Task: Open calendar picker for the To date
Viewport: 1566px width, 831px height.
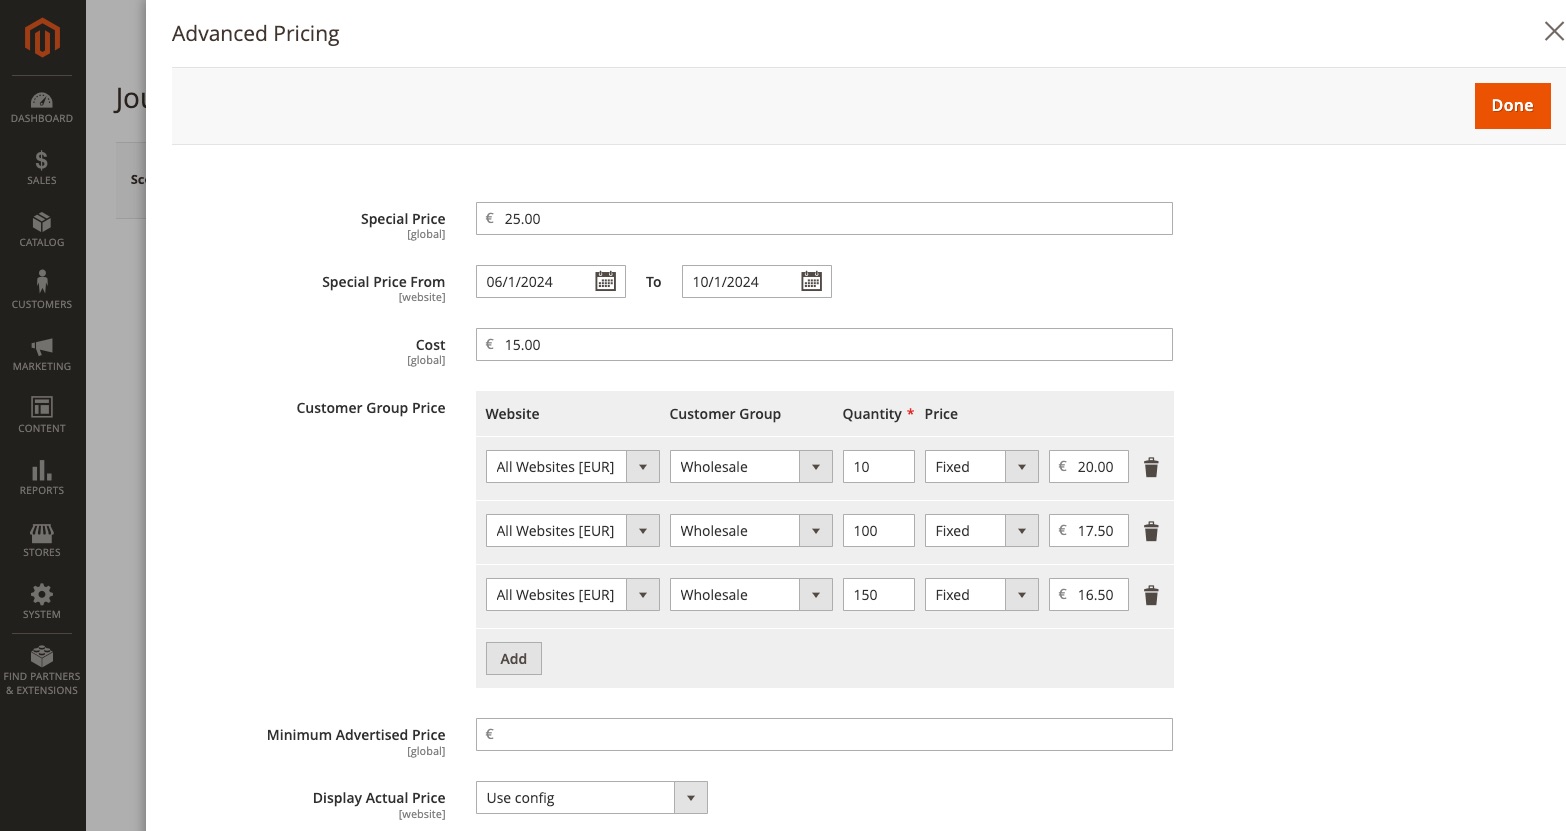Action: [811, 282]
